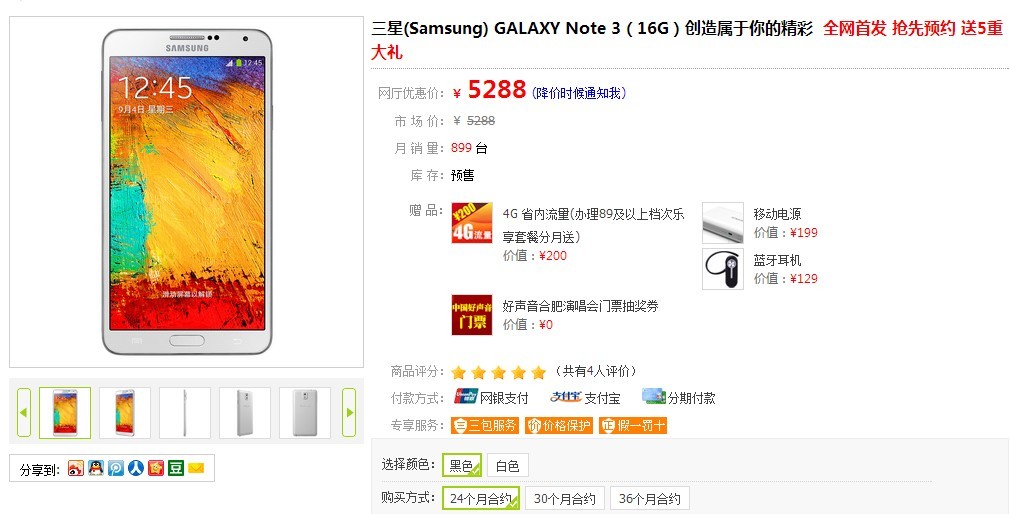Share via the QQ penguin icon

[96, 468]
